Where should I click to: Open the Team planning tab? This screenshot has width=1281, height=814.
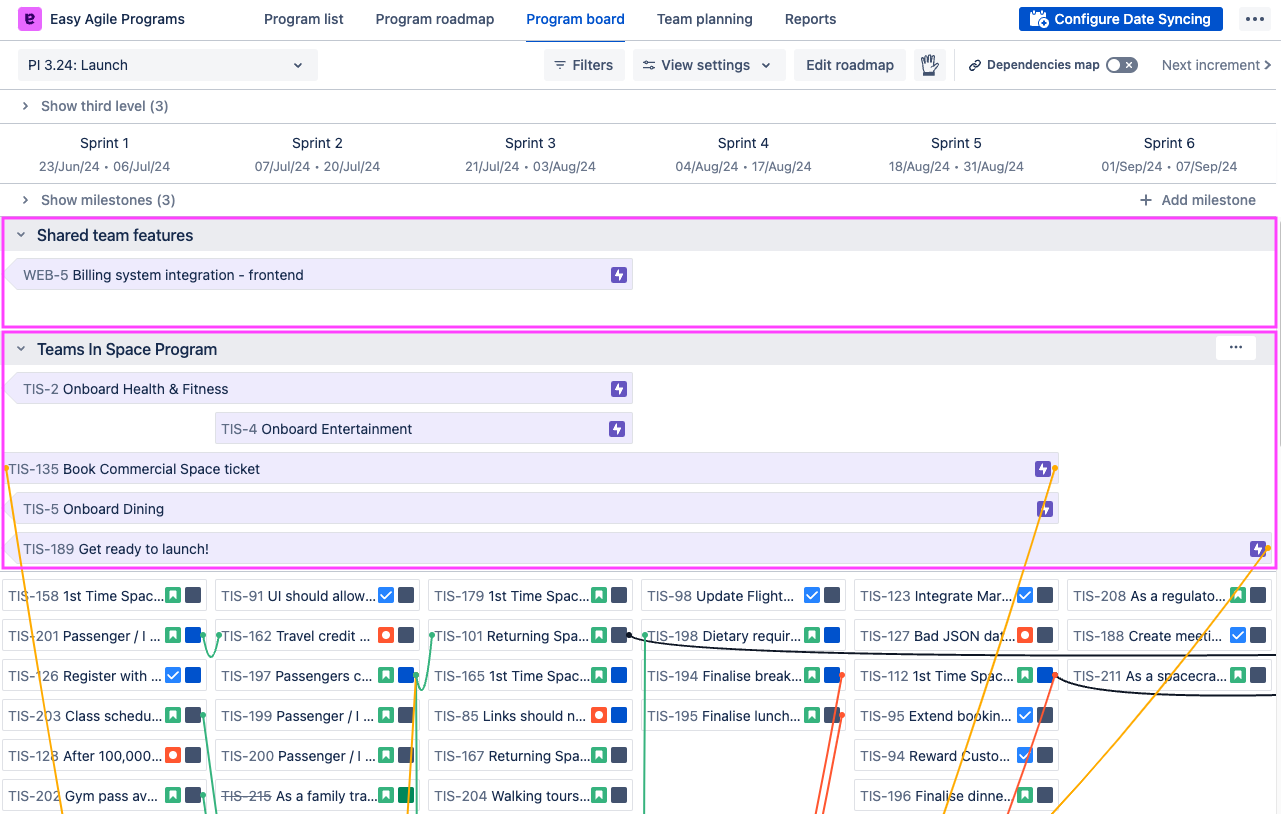coord(704,19)
